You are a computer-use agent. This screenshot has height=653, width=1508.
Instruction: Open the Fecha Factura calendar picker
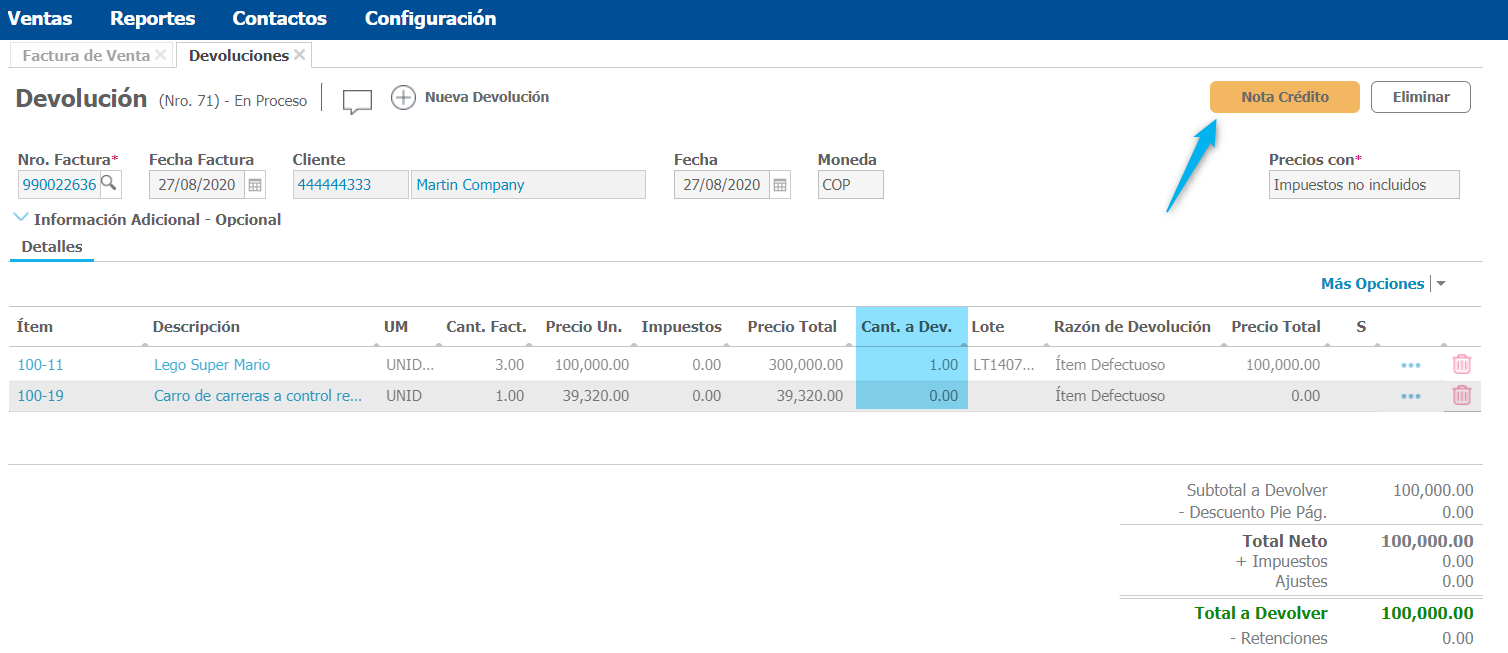point(255,185)
